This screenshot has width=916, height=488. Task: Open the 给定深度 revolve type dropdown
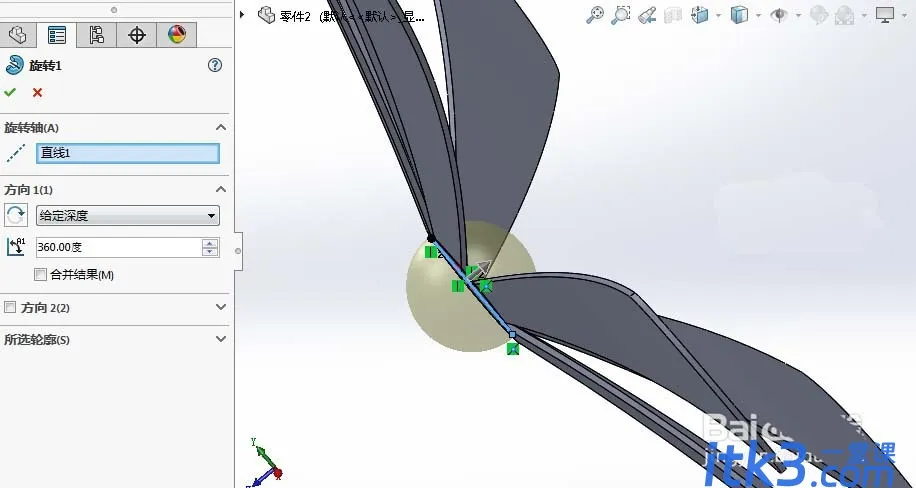coord(127,216)
